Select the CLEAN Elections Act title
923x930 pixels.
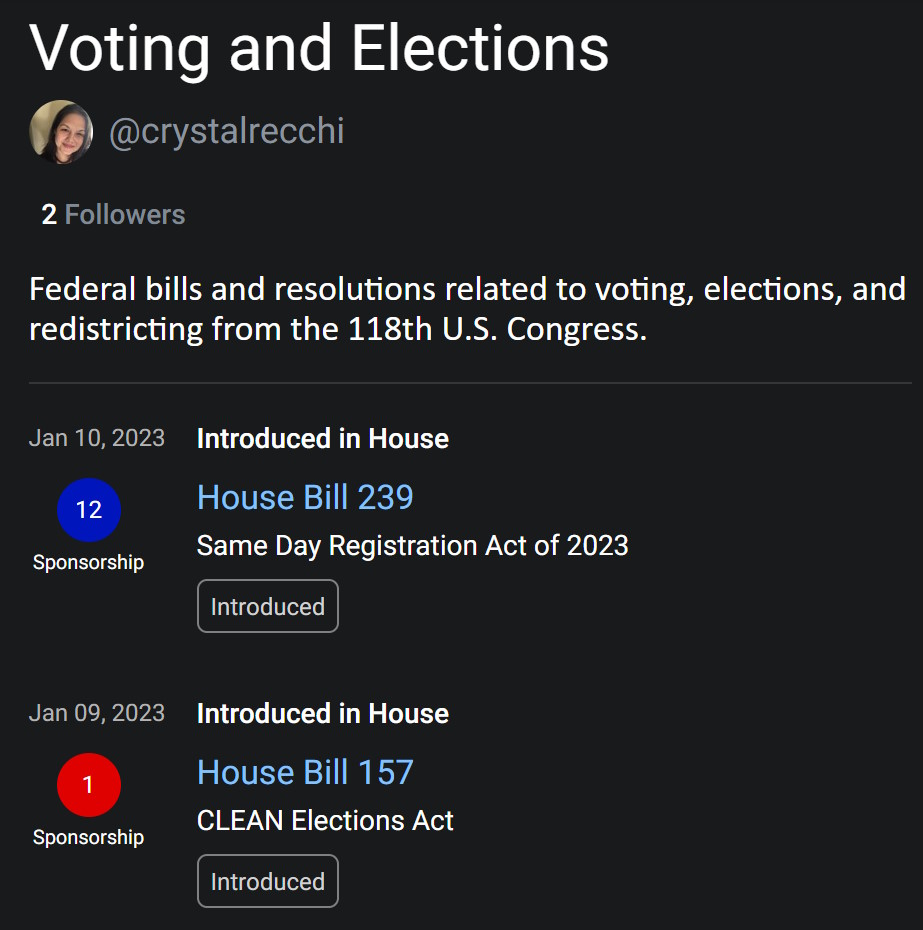point(325,821)
